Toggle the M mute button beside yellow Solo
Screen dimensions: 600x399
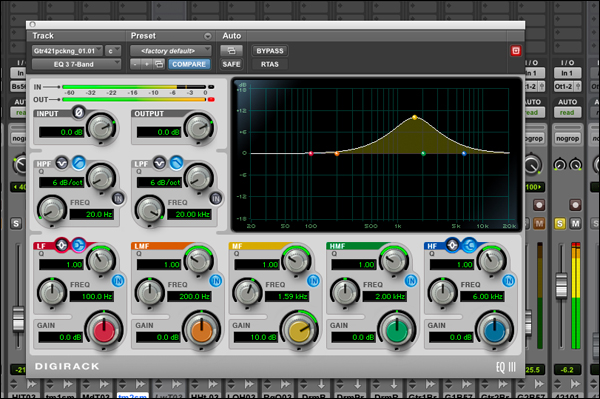tap(575, 223)
